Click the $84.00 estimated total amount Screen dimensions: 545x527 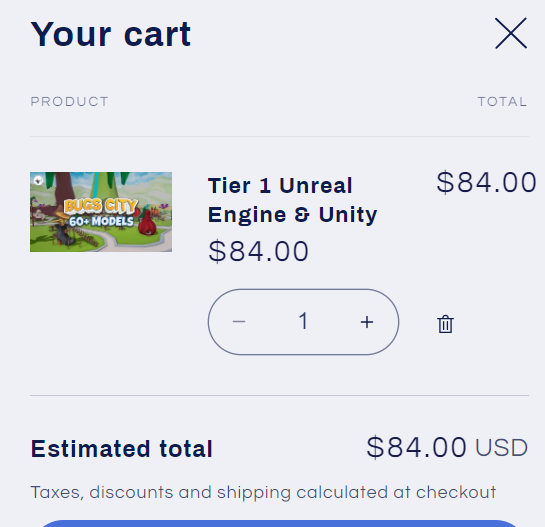pyautogui.click(x=416, y=448)
